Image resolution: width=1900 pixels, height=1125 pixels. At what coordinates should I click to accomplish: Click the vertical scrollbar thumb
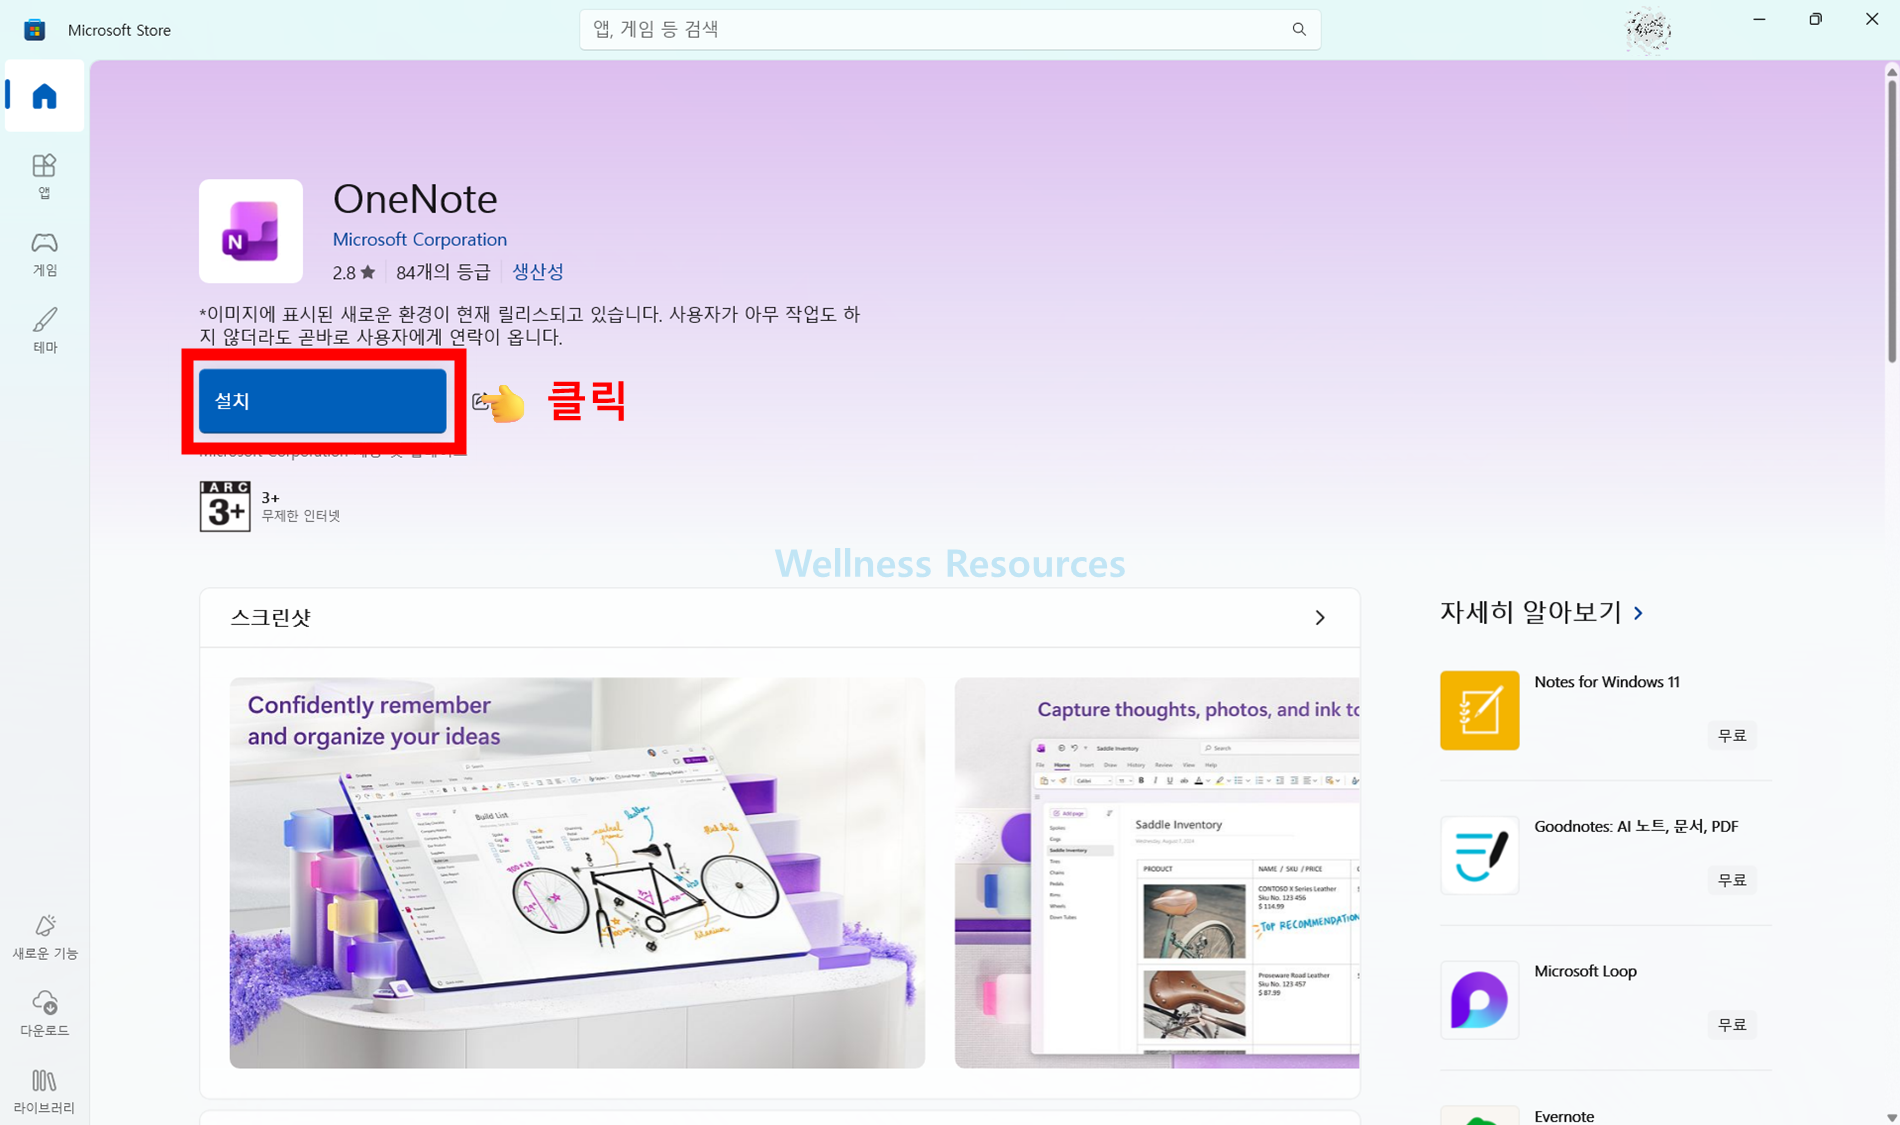pyautogui.click(x=1891, y=222)
